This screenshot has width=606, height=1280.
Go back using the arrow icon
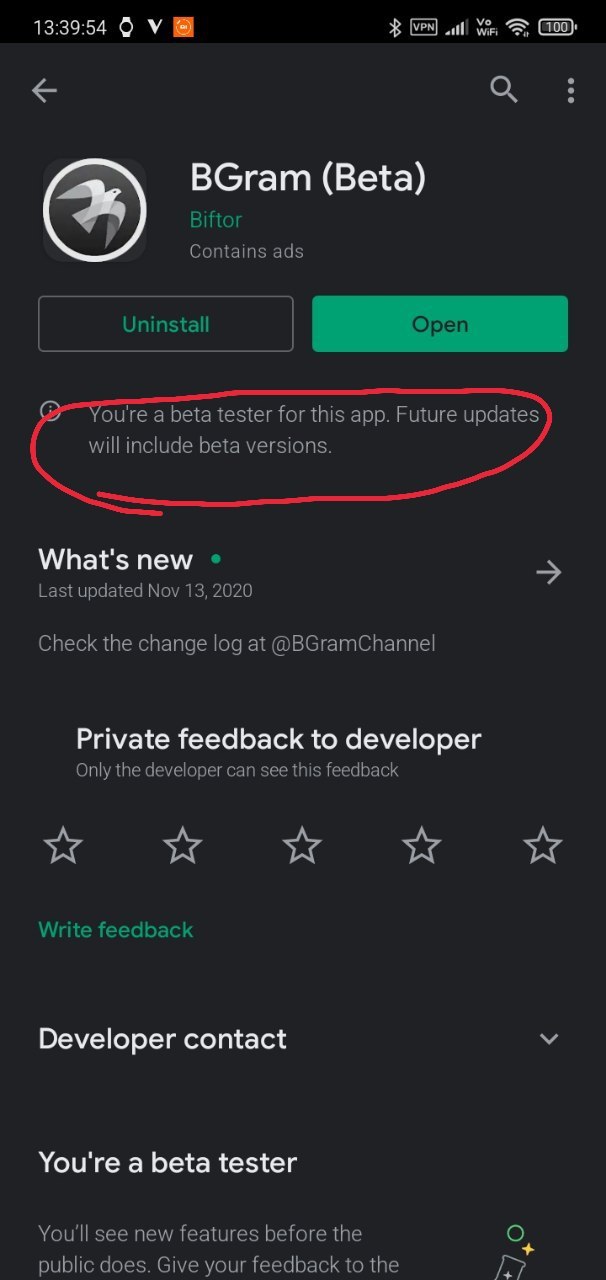(x=44, y=91)
